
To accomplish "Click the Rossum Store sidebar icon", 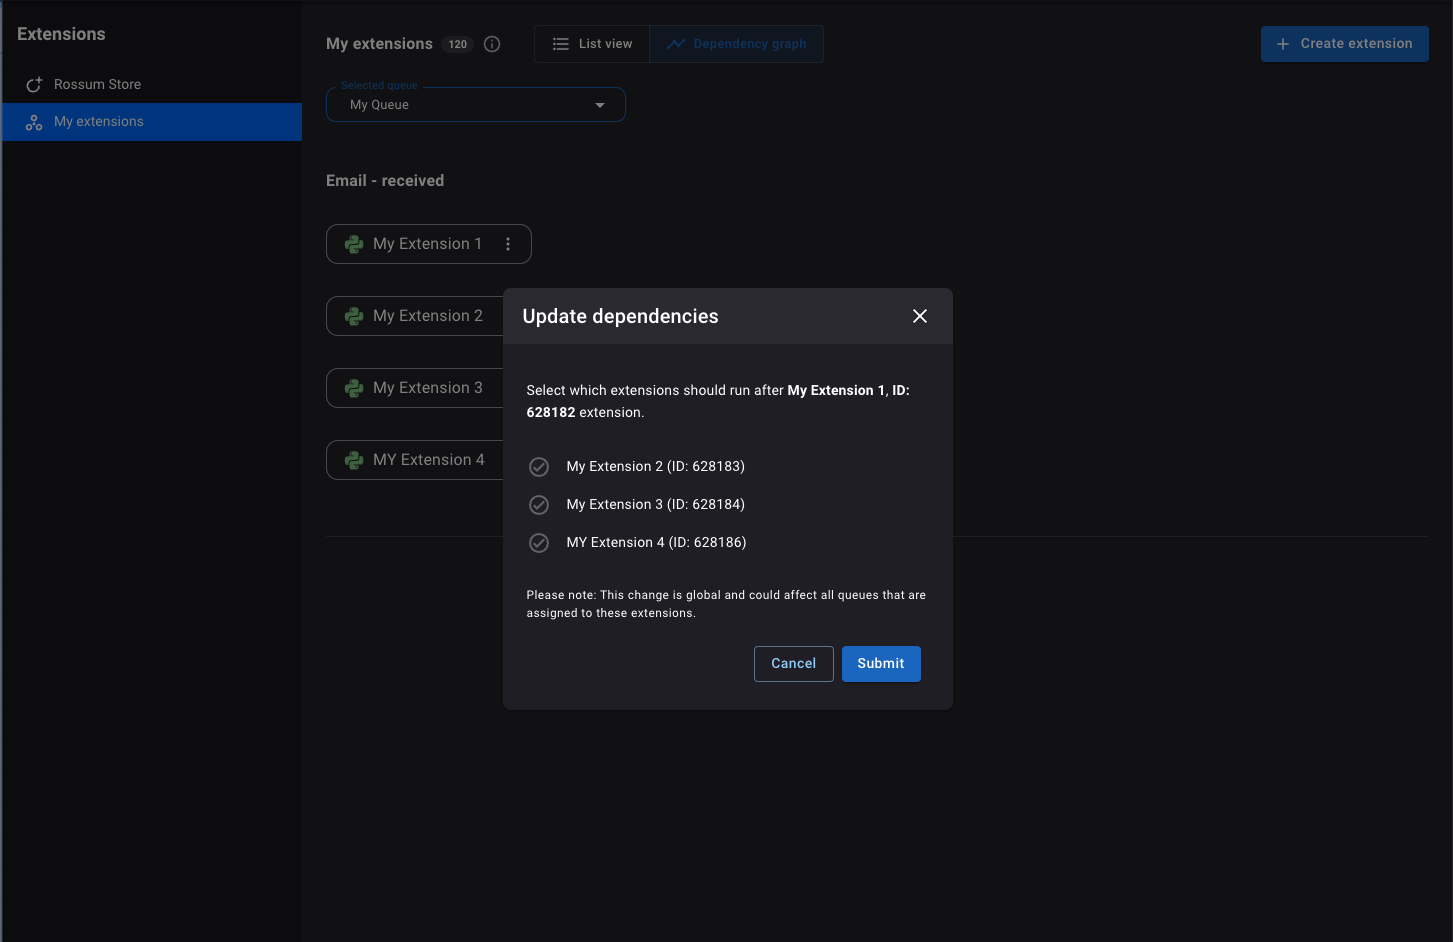I will click(34, 85).
